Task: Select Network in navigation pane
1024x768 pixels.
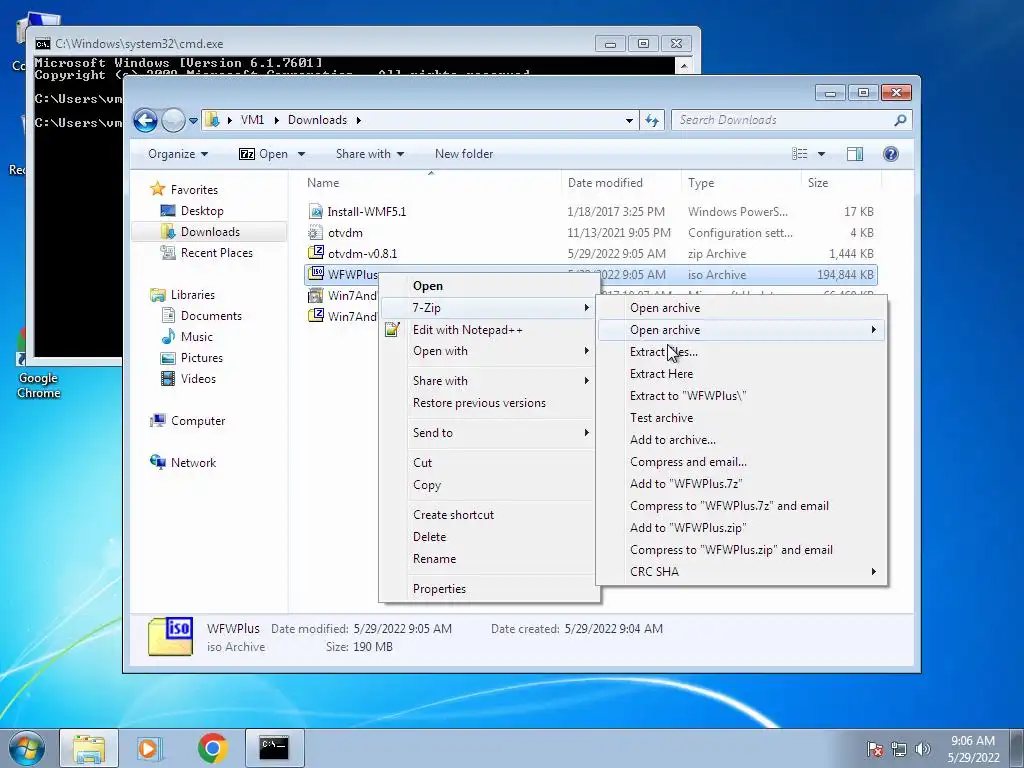Action: point(193,462)
